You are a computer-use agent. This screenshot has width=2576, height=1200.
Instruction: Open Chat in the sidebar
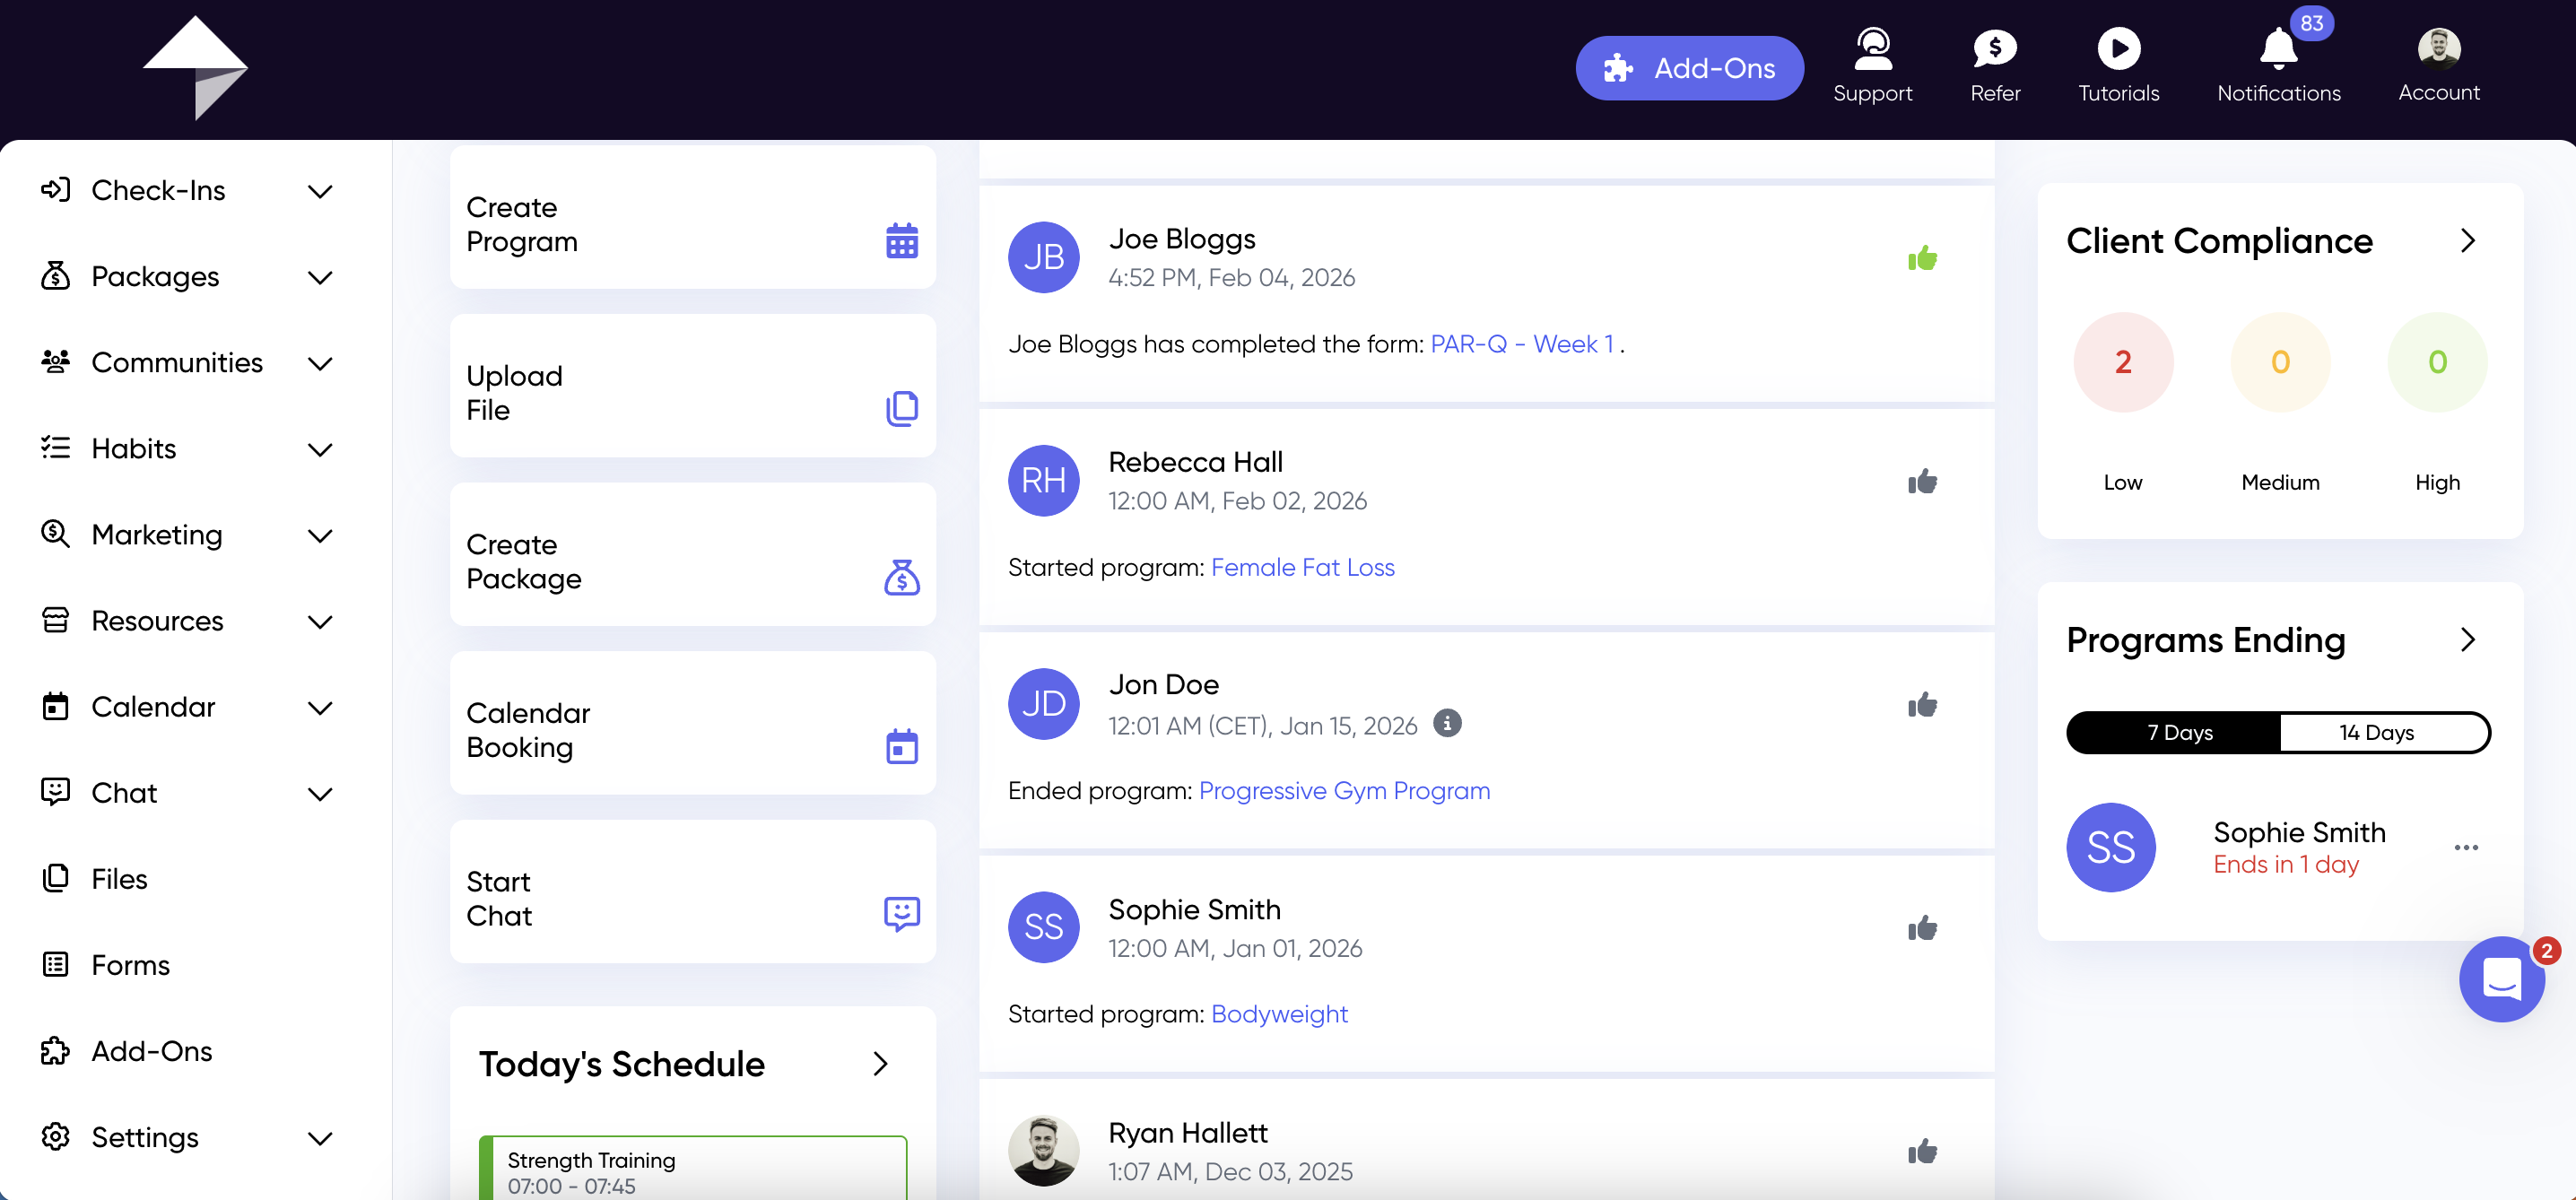pyautogui.click(x=124, y=792)
